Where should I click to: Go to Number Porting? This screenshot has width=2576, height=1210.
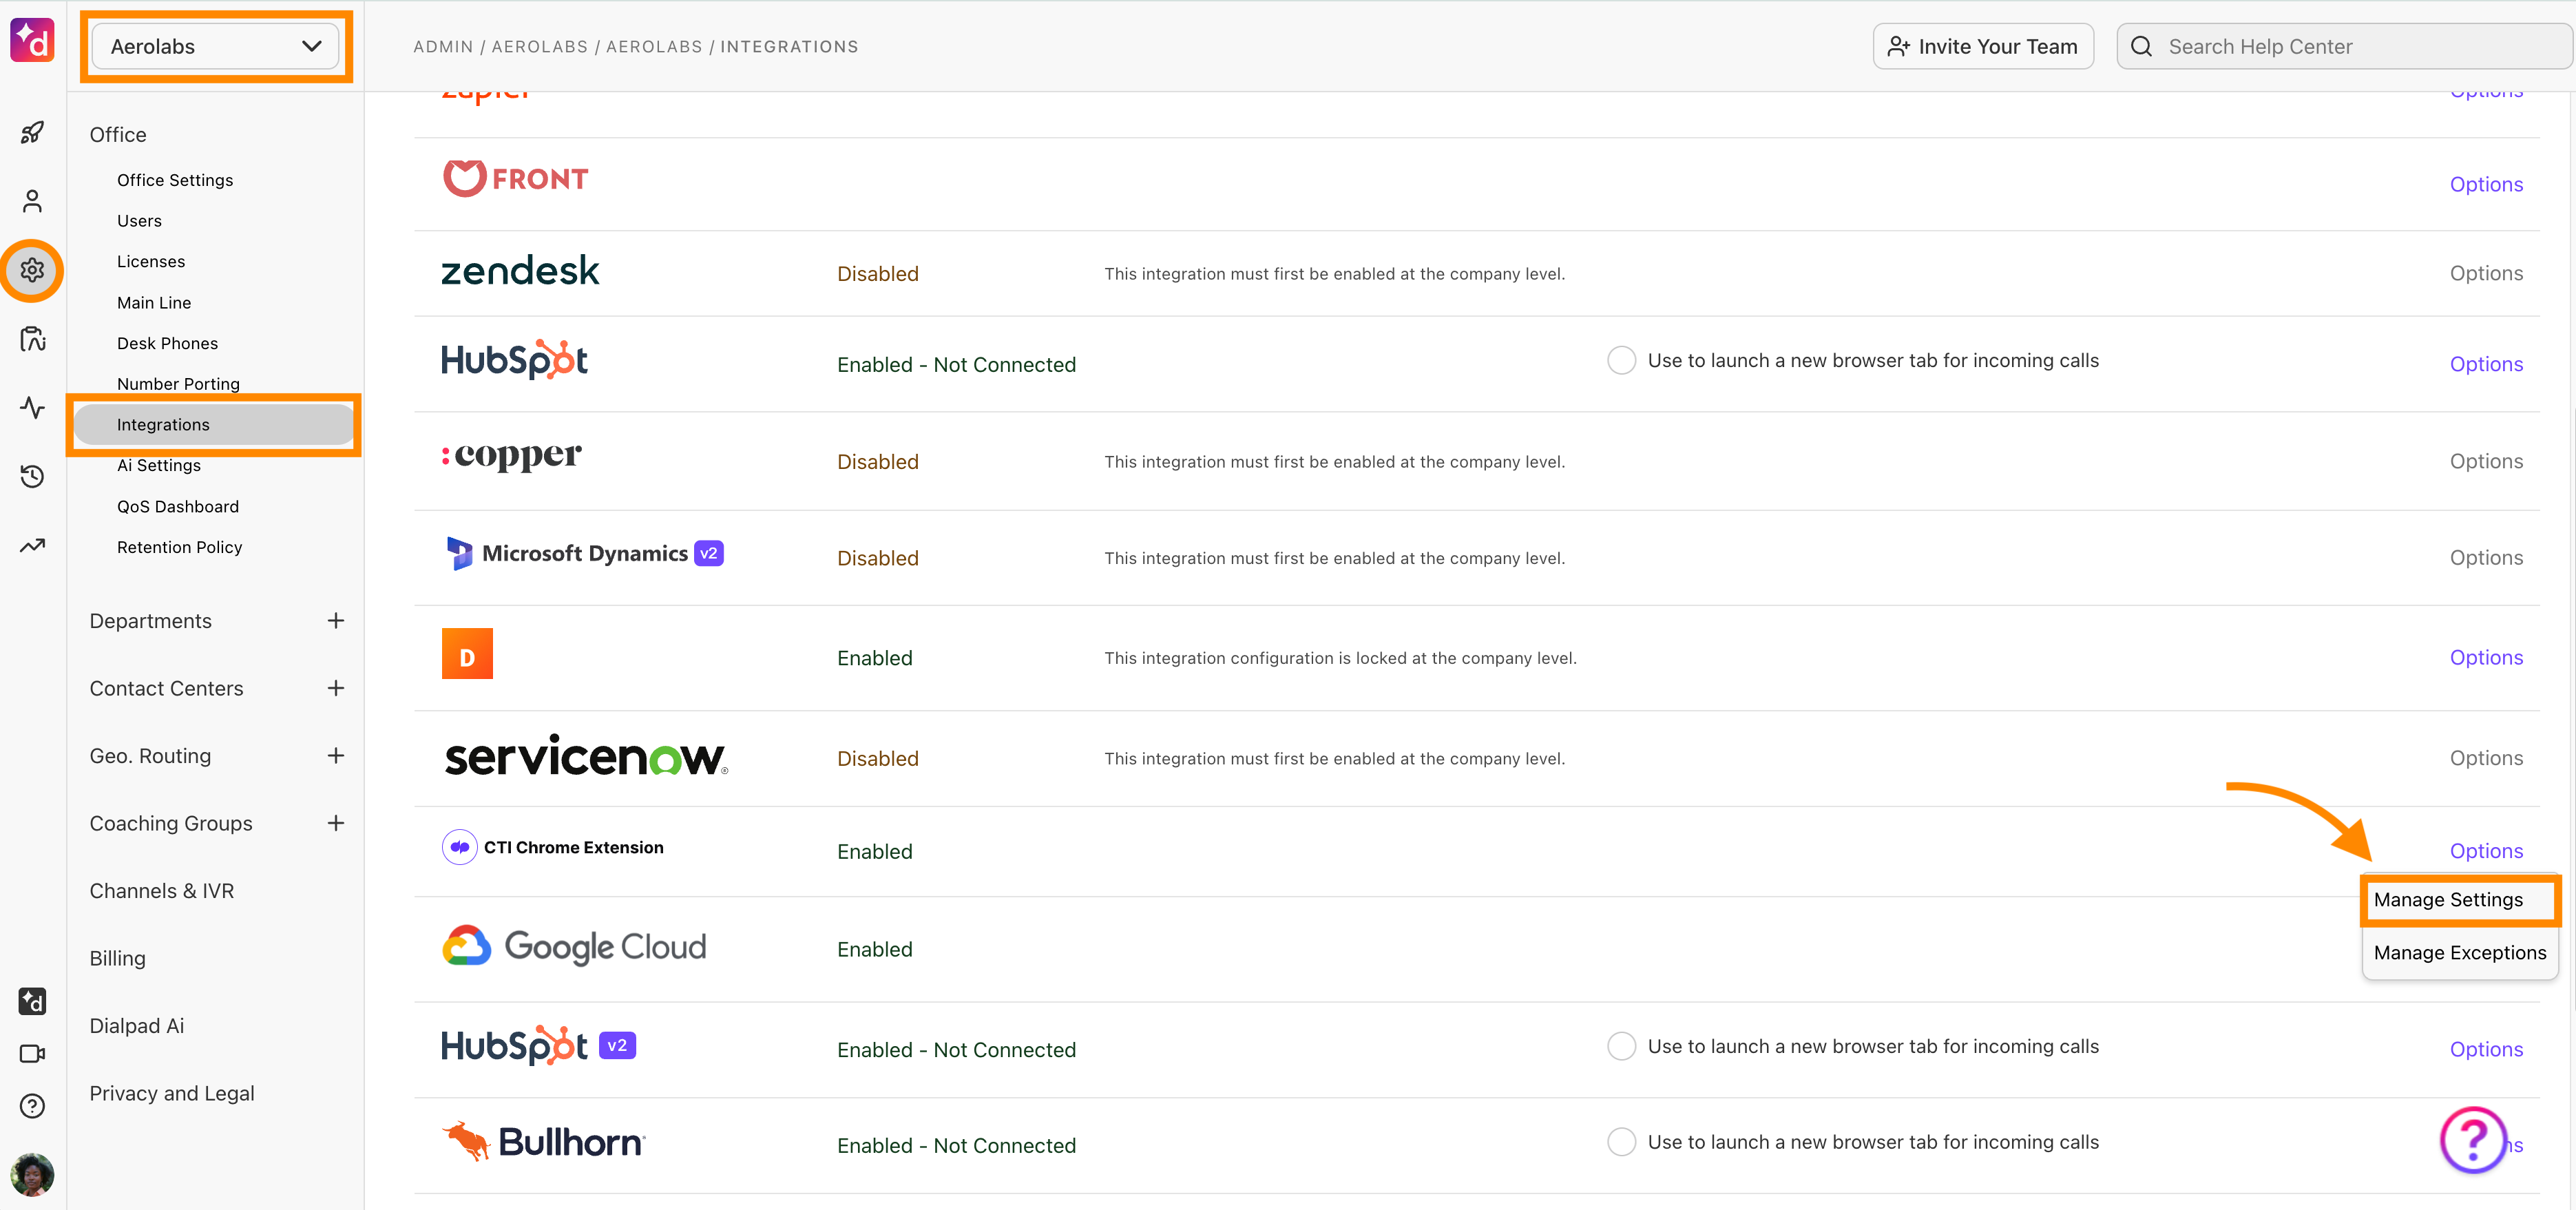178,384
